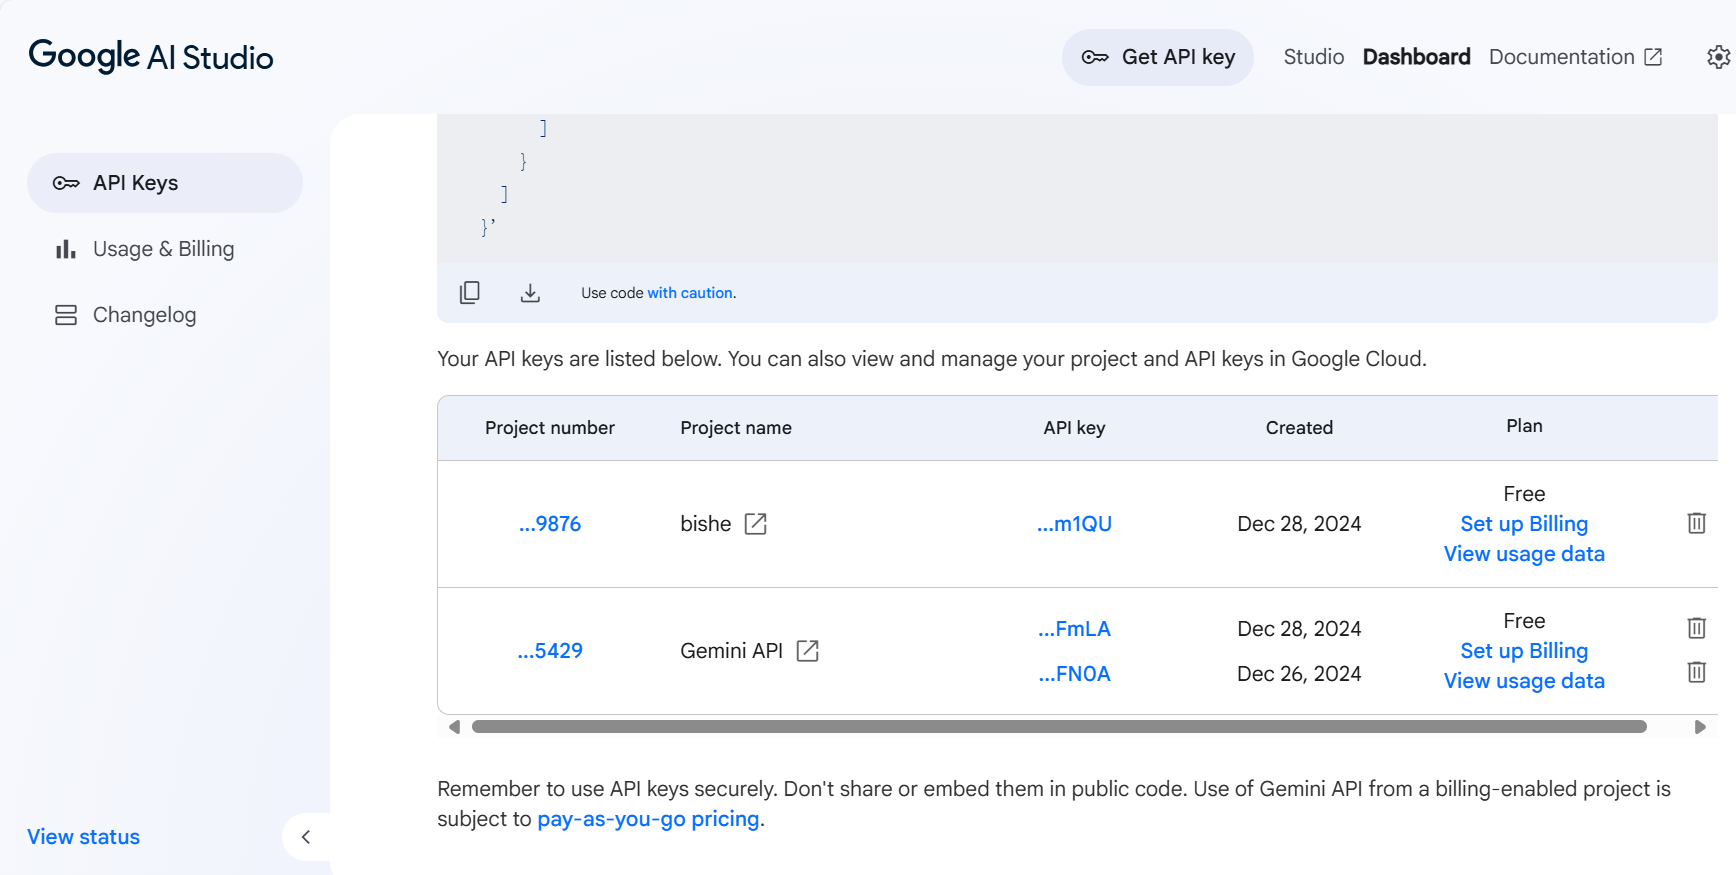Open project number ...5429
Image resolution: width=1736 pixels, height=875 pixels.
(550, 651)
